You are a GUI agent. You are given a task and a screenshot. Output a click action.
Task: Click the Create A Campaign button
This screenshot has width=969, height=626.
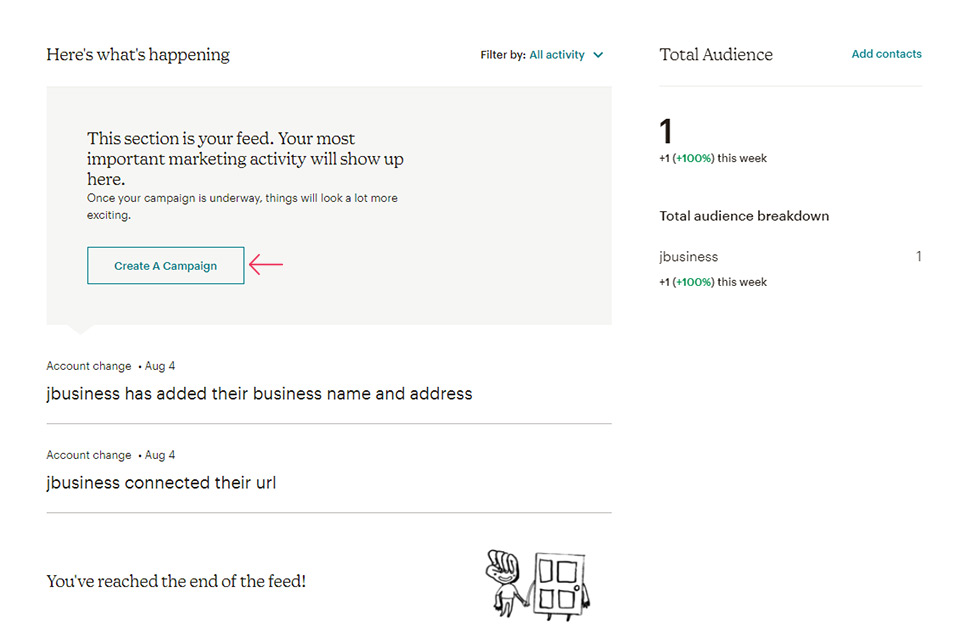click(x=166, y=266)
